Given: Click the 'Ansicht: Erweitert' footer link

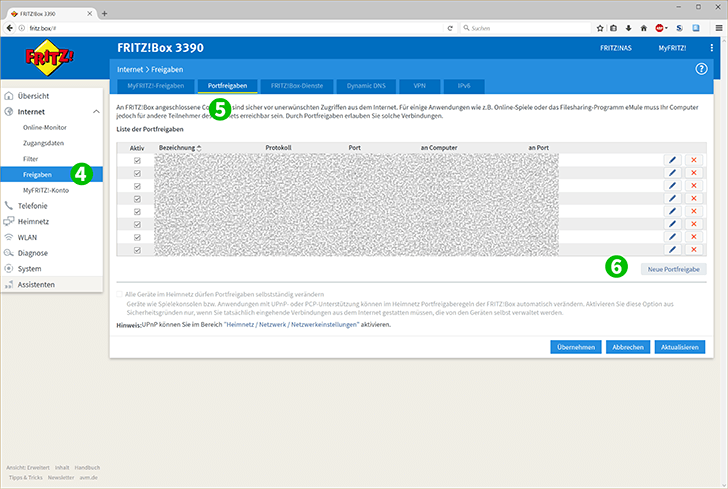Looking at the screenshot, I should 28,468.
